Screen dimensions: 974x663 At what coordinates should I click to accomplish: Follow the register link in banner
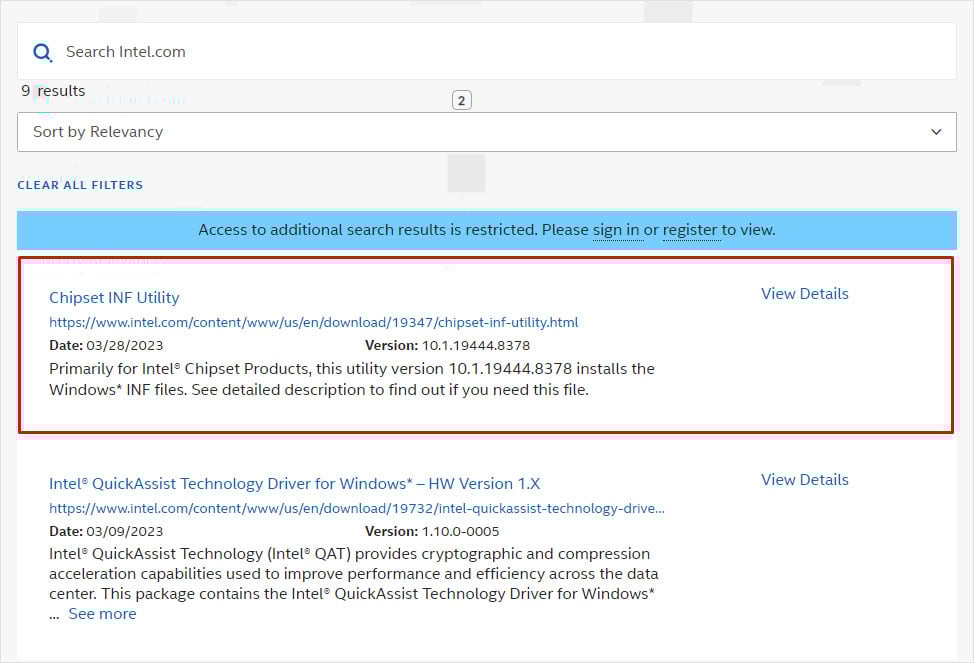[x=690, y=230]
